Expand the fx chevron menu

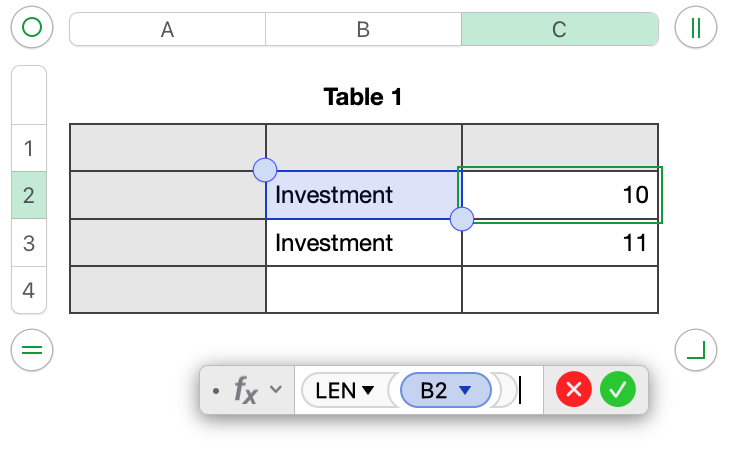[x=277, y=390]
